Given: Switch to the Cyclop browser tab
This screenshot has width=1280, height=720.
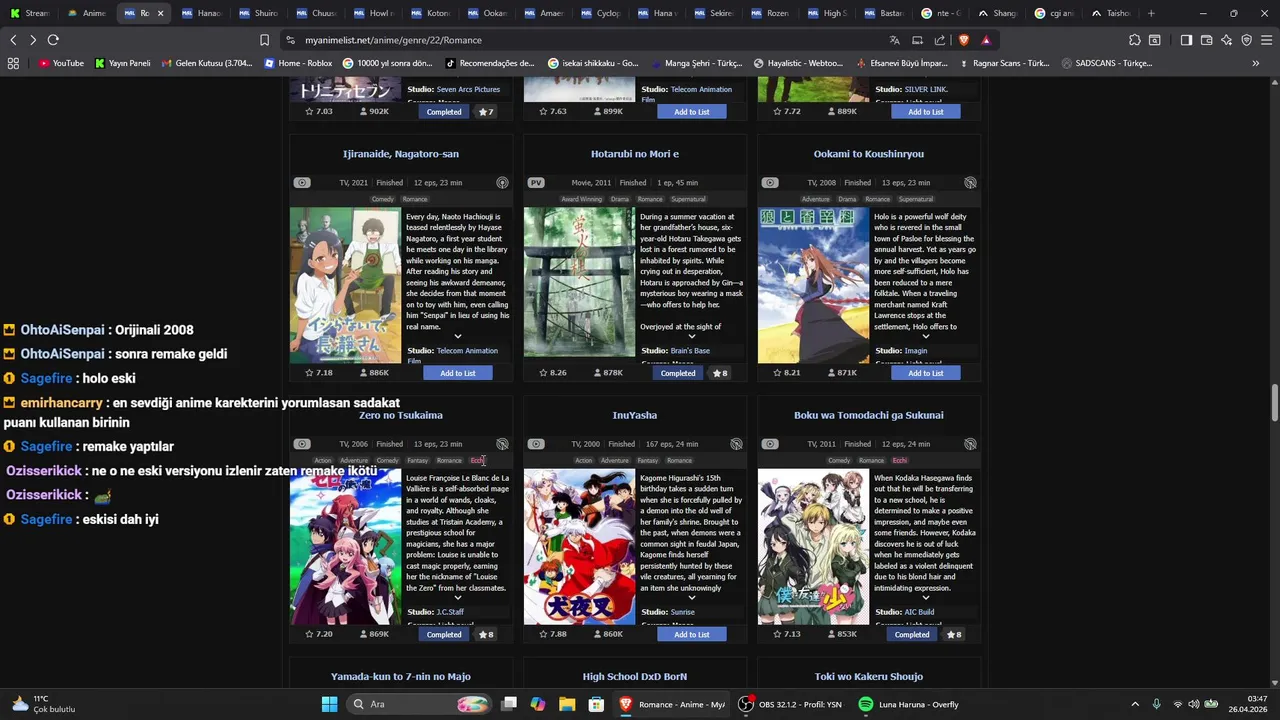Looking at the screenshot, I should point(602,13).
